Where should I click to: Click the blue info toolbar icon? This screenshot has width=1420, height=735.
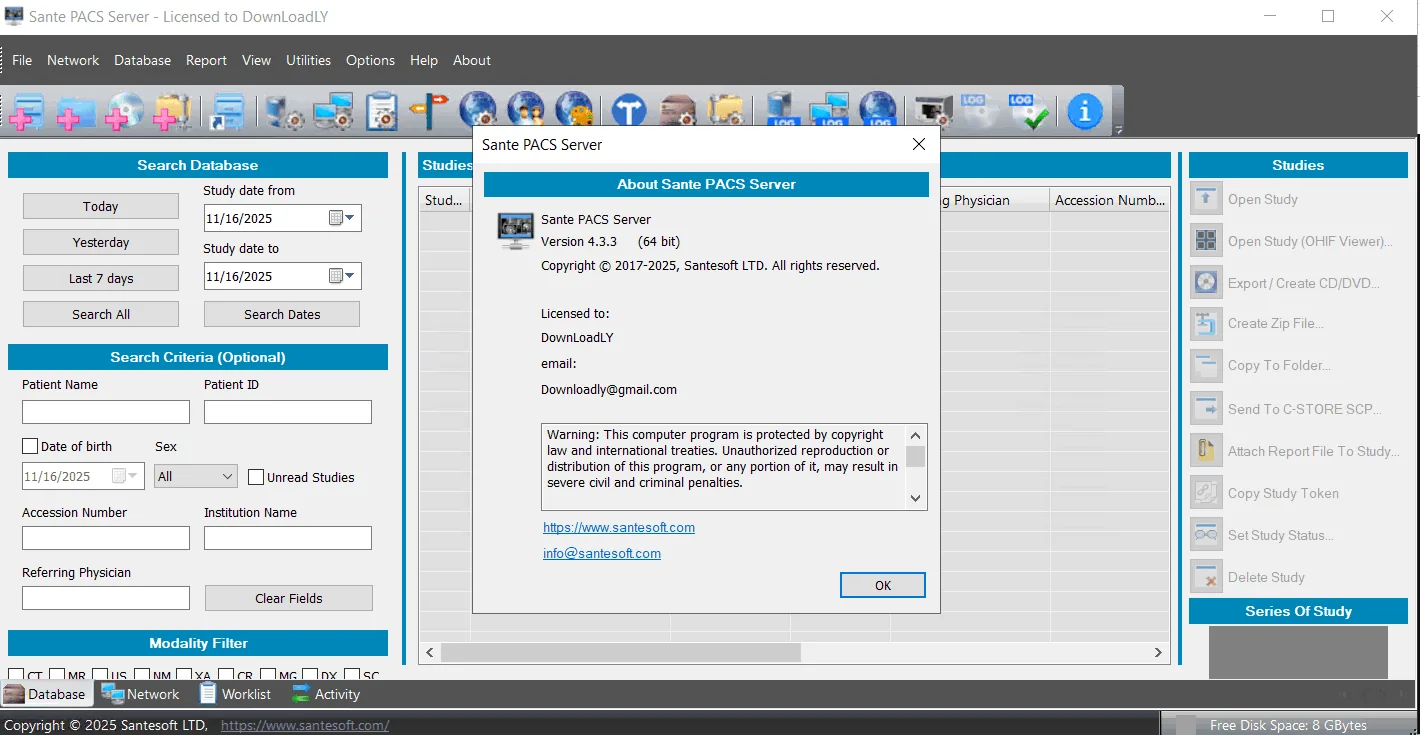click(x=1085, y=110)
